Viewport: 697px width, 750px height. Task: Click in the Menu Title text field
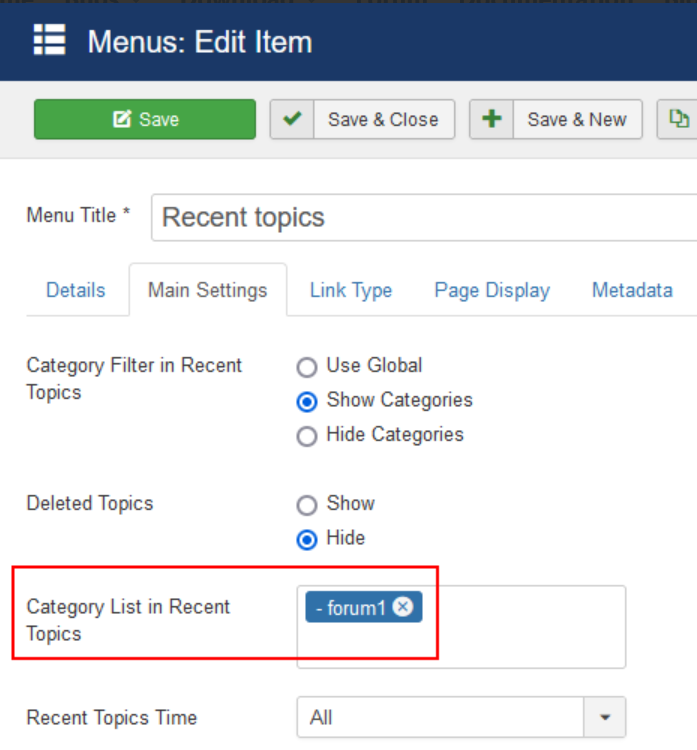[420, 217]
